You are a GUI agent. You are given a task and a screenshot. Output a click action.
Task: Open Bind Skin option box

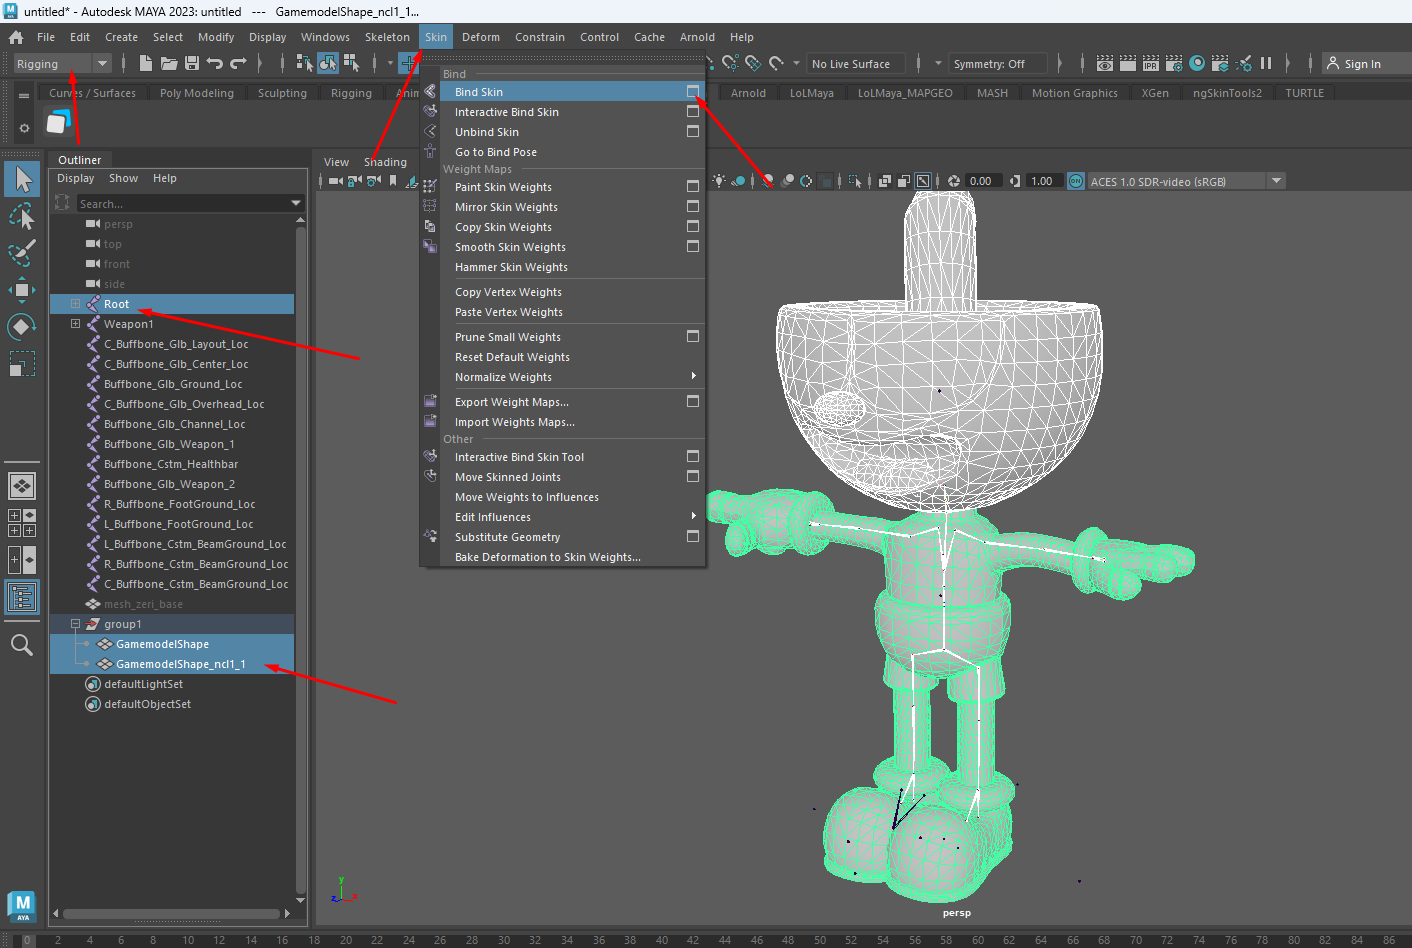693,91
